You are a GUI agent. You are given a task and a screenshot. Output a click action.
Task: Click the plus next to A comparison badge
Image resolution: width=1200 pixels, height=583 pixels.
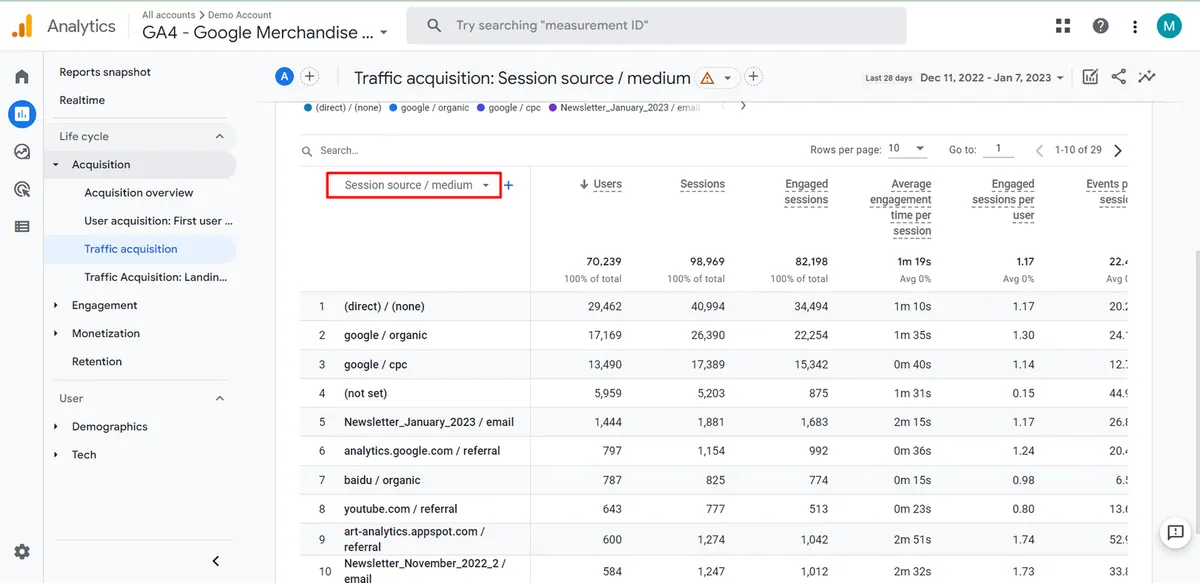coord(309,77)
